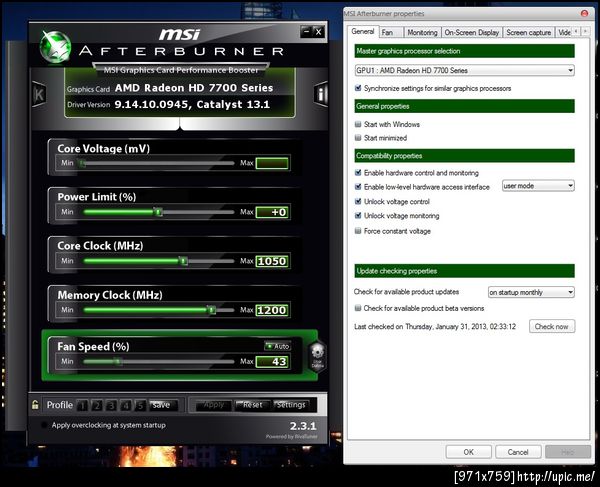Click the Memory Clock 1200 value field

(272, 310)
